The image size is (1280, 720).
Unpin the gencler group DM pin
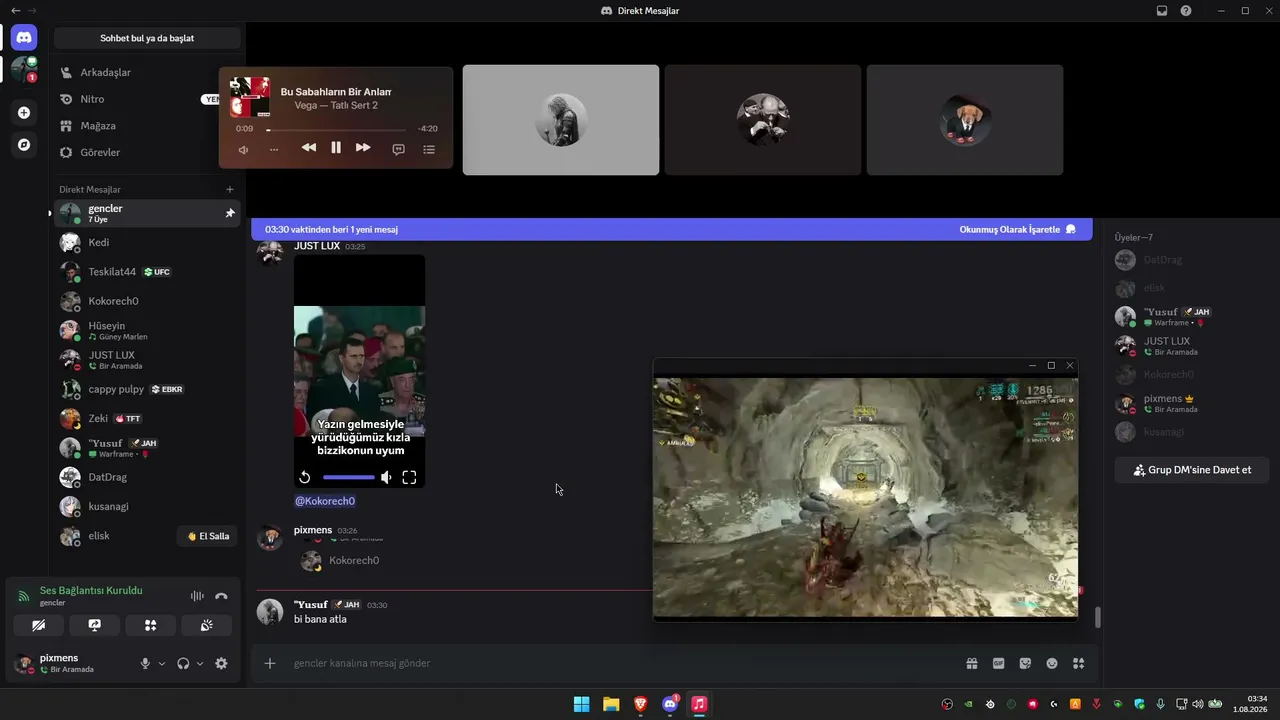[230, 213]
